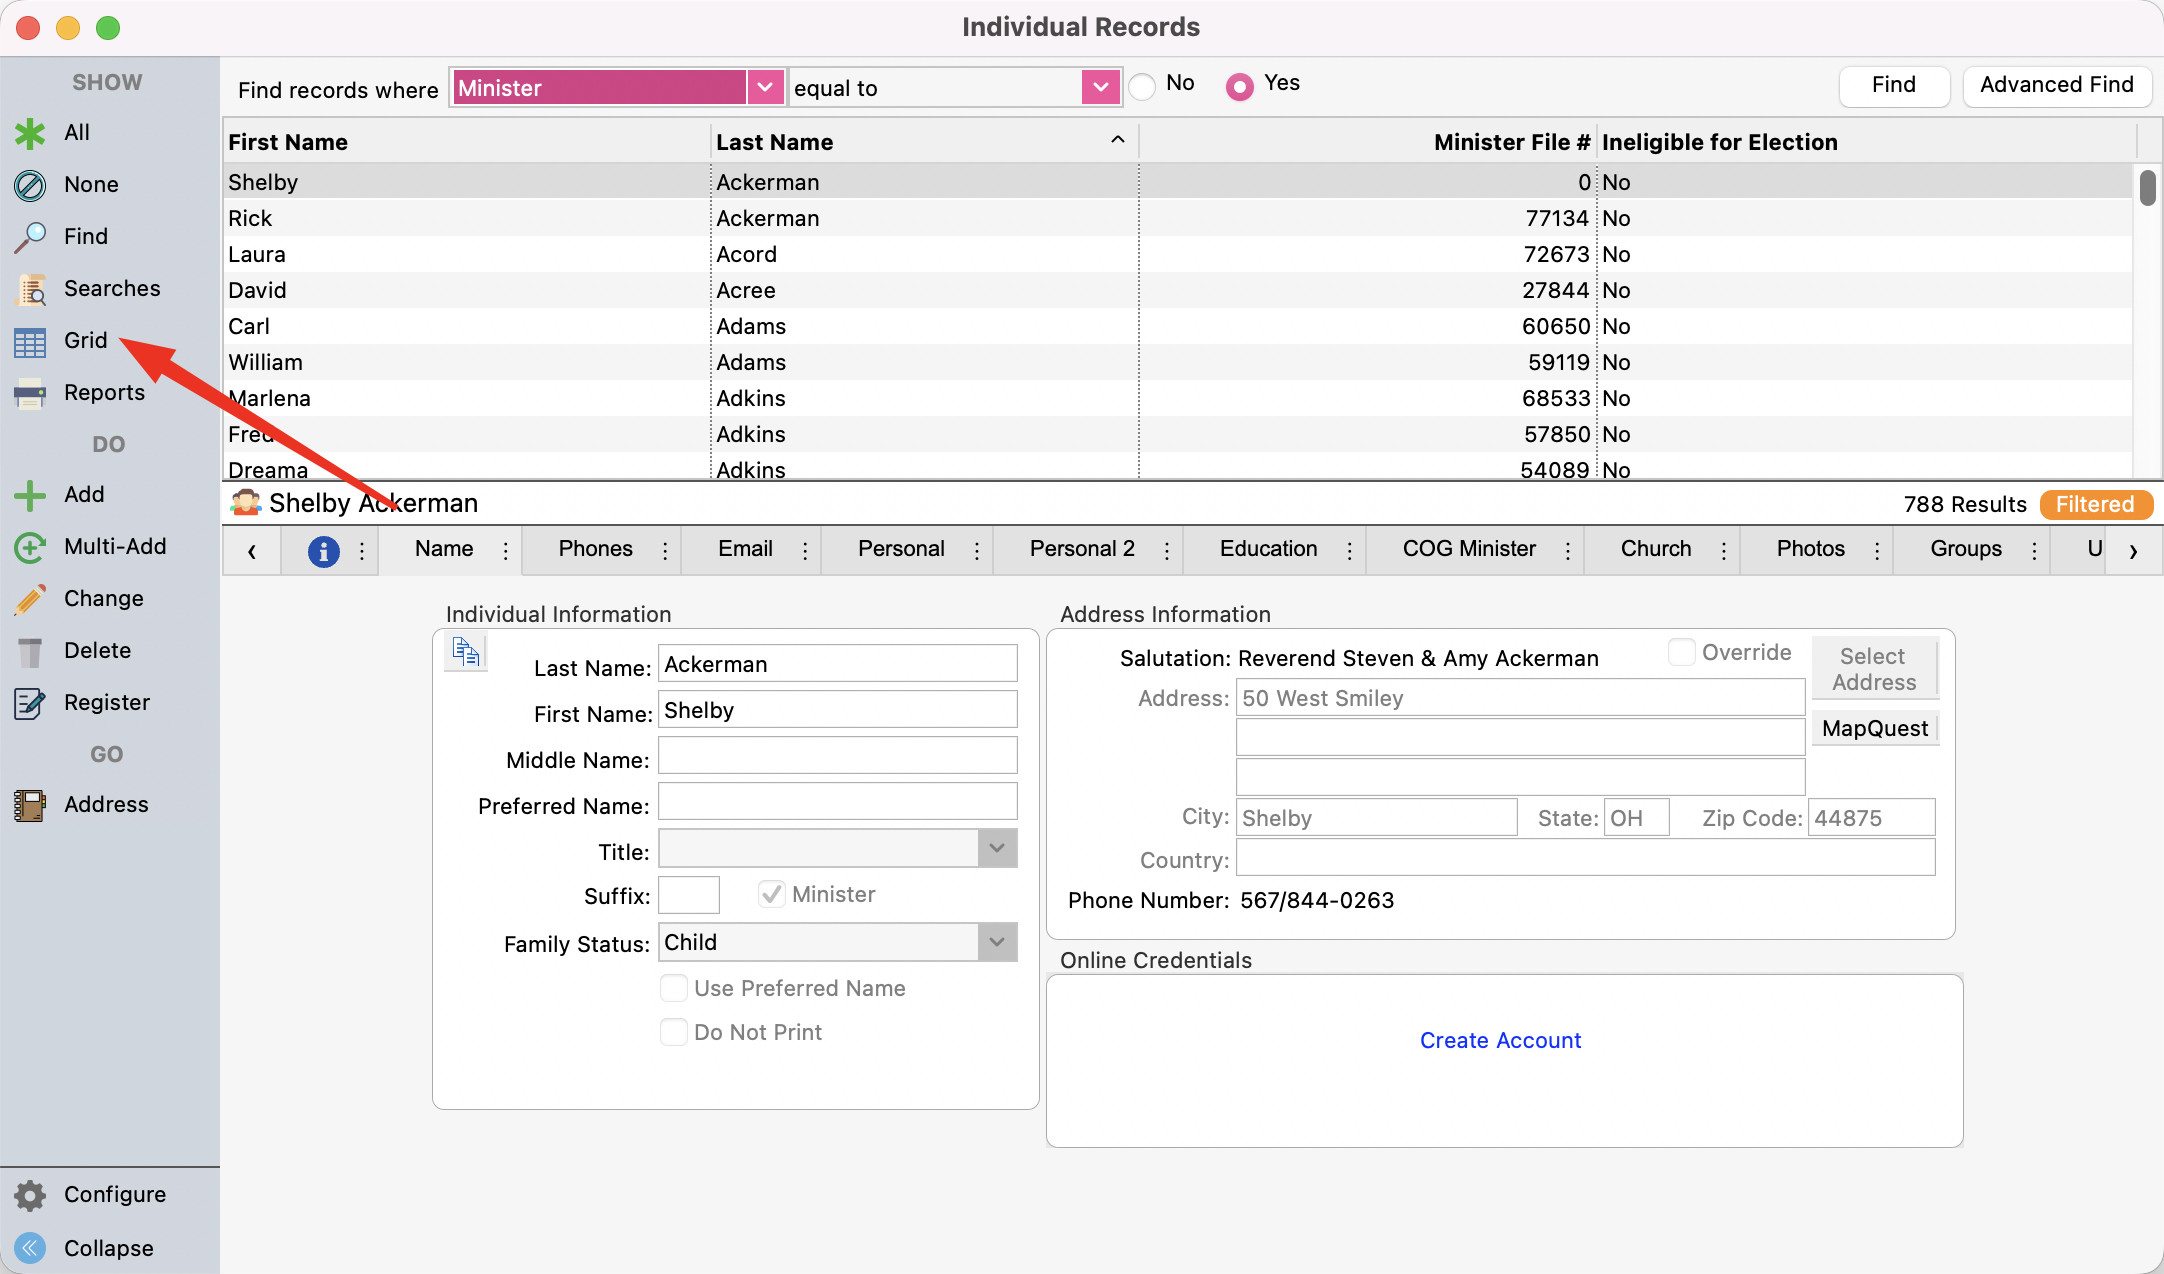Toggle the Minister checkbox
Image resolution: width=2164 pixels, height=1274 pixels.
click(771, 894)
